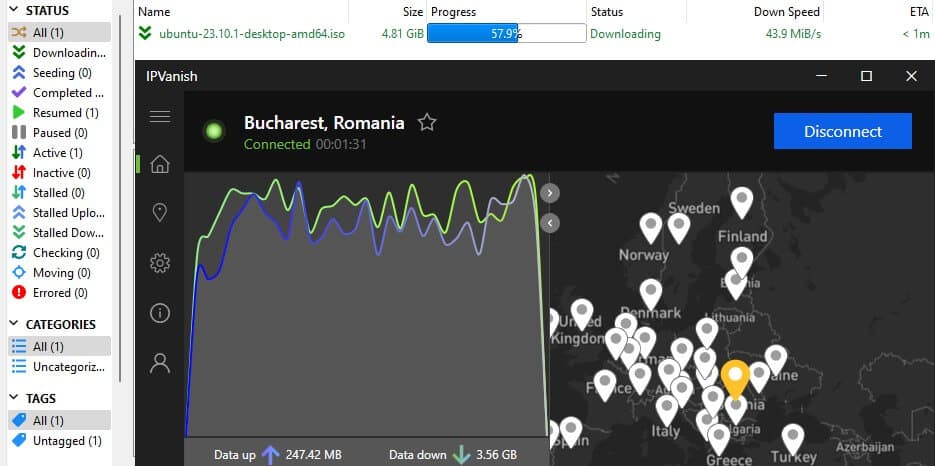935x466 pixels.
Task: Expand graph panel with right chevron
Action: pos(550,193)
